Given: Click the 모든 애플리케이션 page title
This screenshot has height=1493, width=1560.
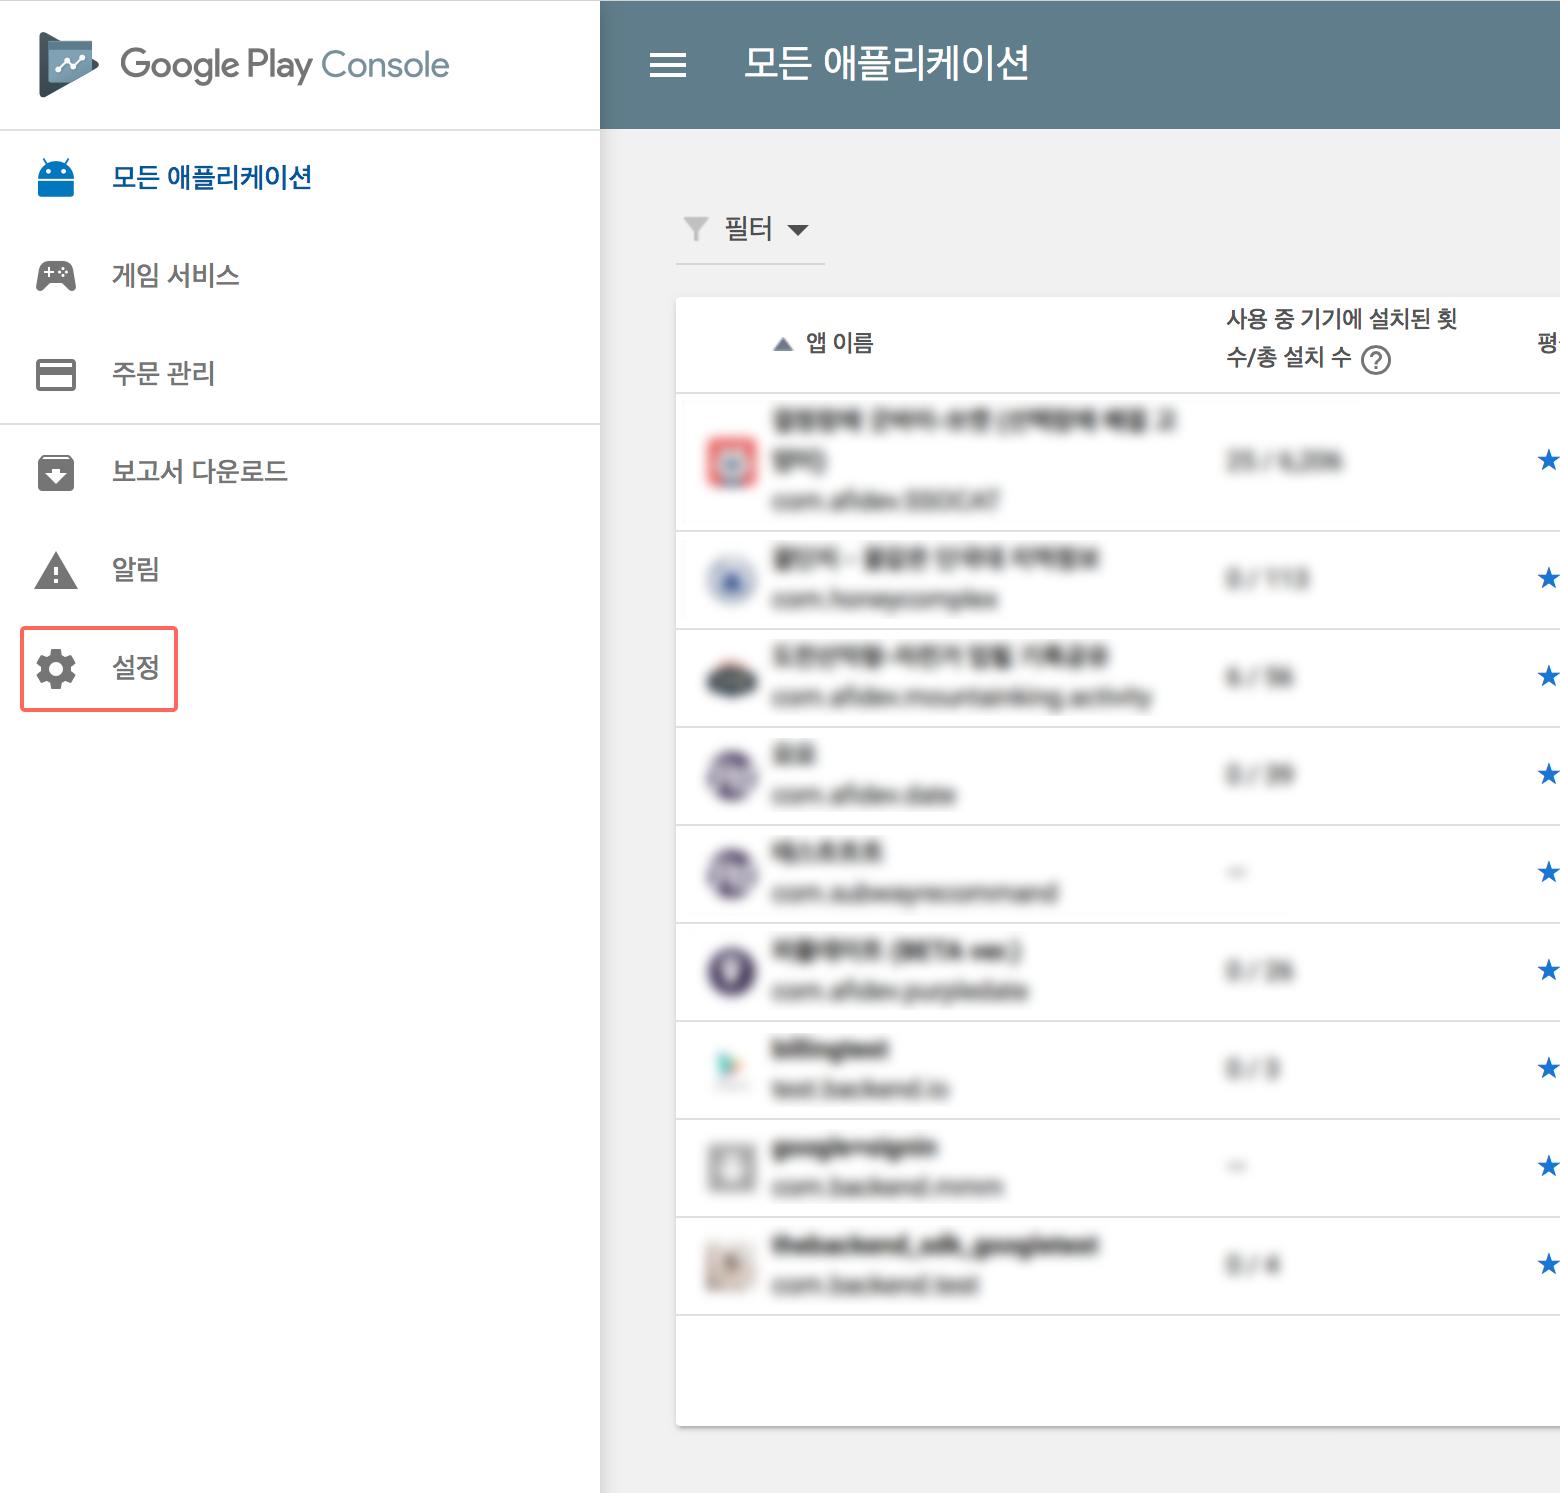Looking at the screenshot, I should coord(886,63).
